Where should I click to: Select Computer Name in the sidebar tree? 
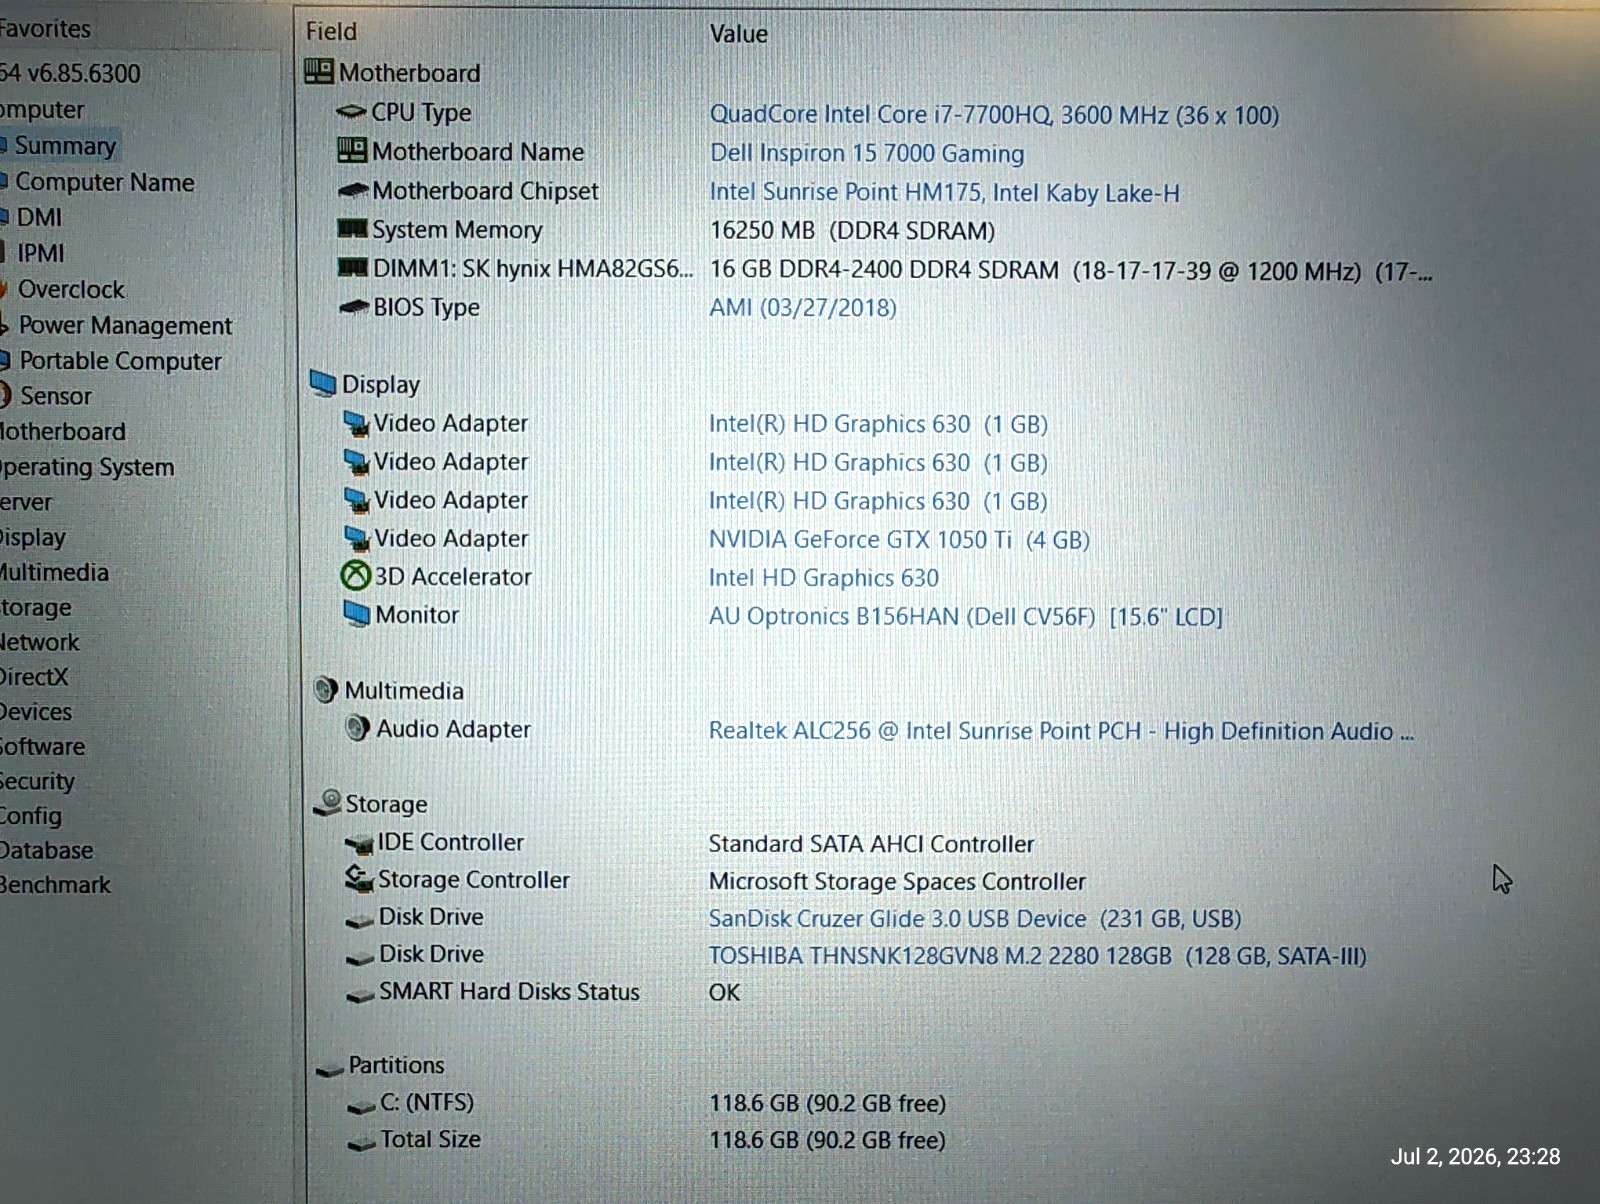coord(105,182)
